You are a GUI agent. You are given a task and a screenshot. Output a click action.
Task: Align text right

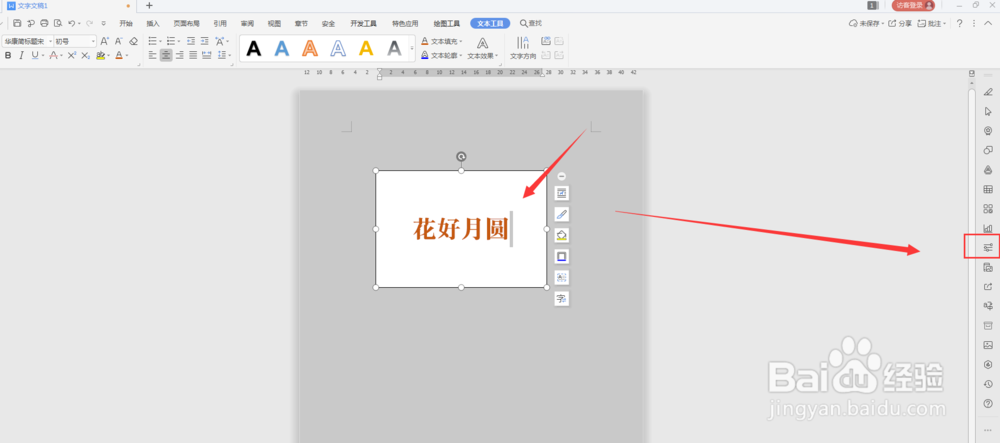point(180,55)
